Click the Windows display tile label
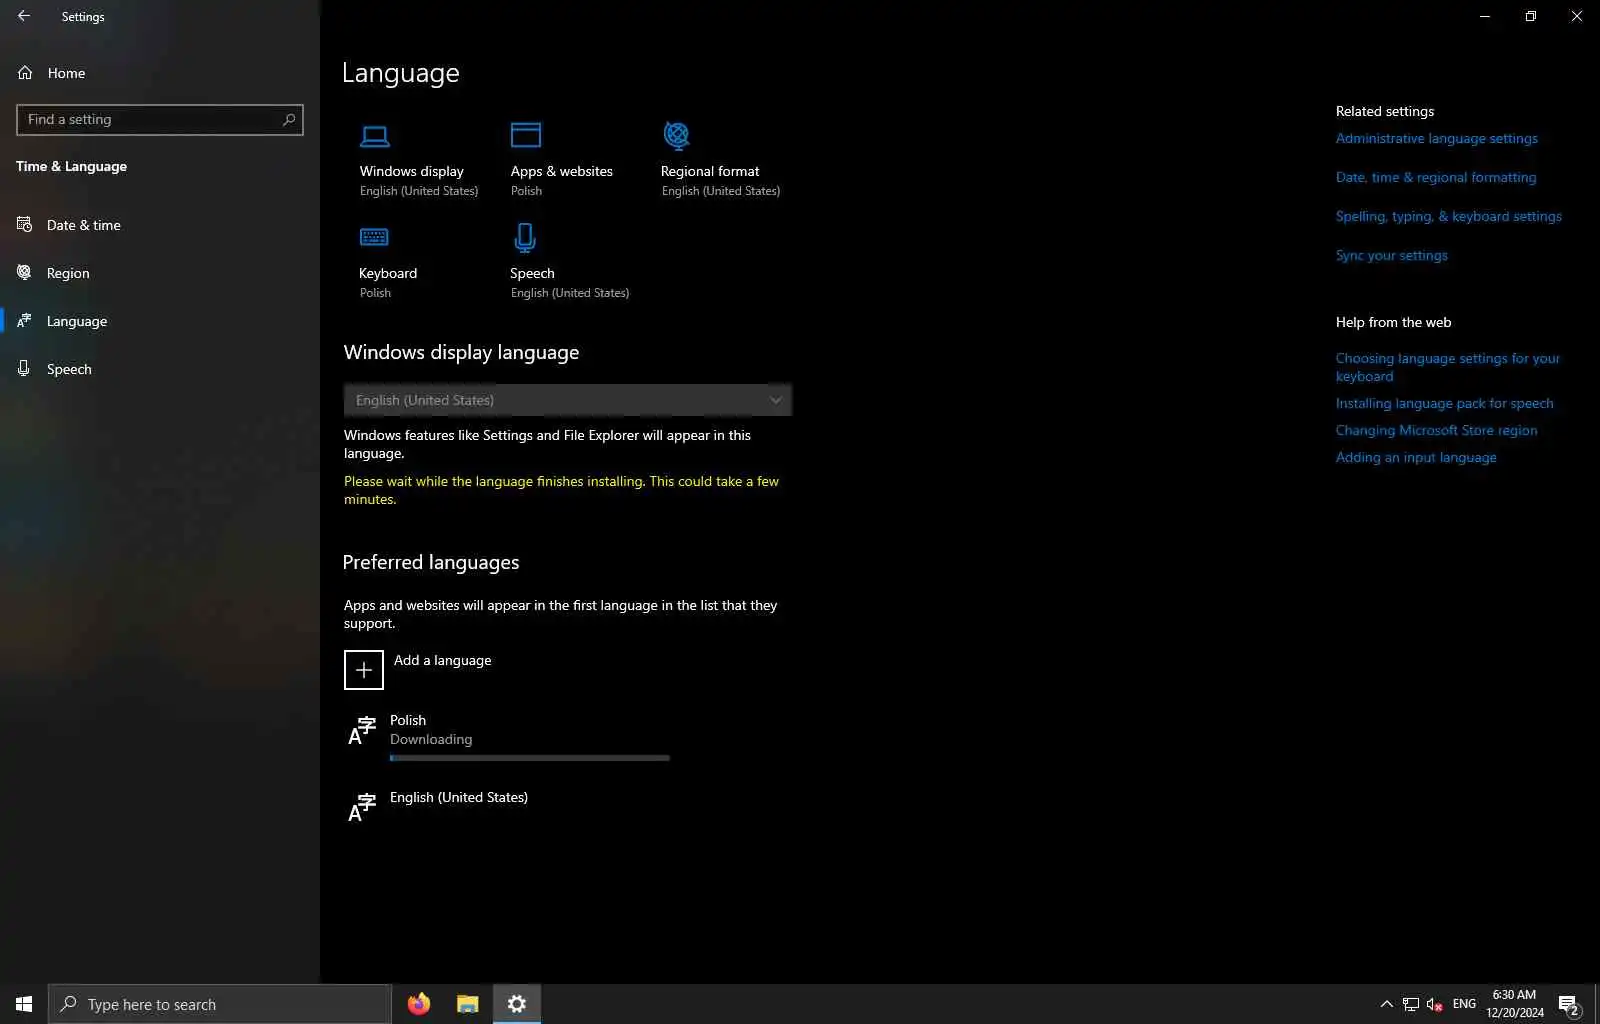 pyautogui.click(x=412, y=172)
